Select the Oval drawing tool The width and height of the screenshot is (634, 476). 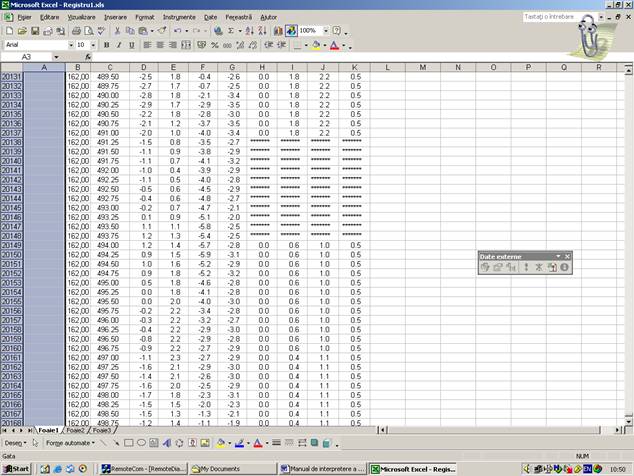pyautogui.click(x=143, y=442)
